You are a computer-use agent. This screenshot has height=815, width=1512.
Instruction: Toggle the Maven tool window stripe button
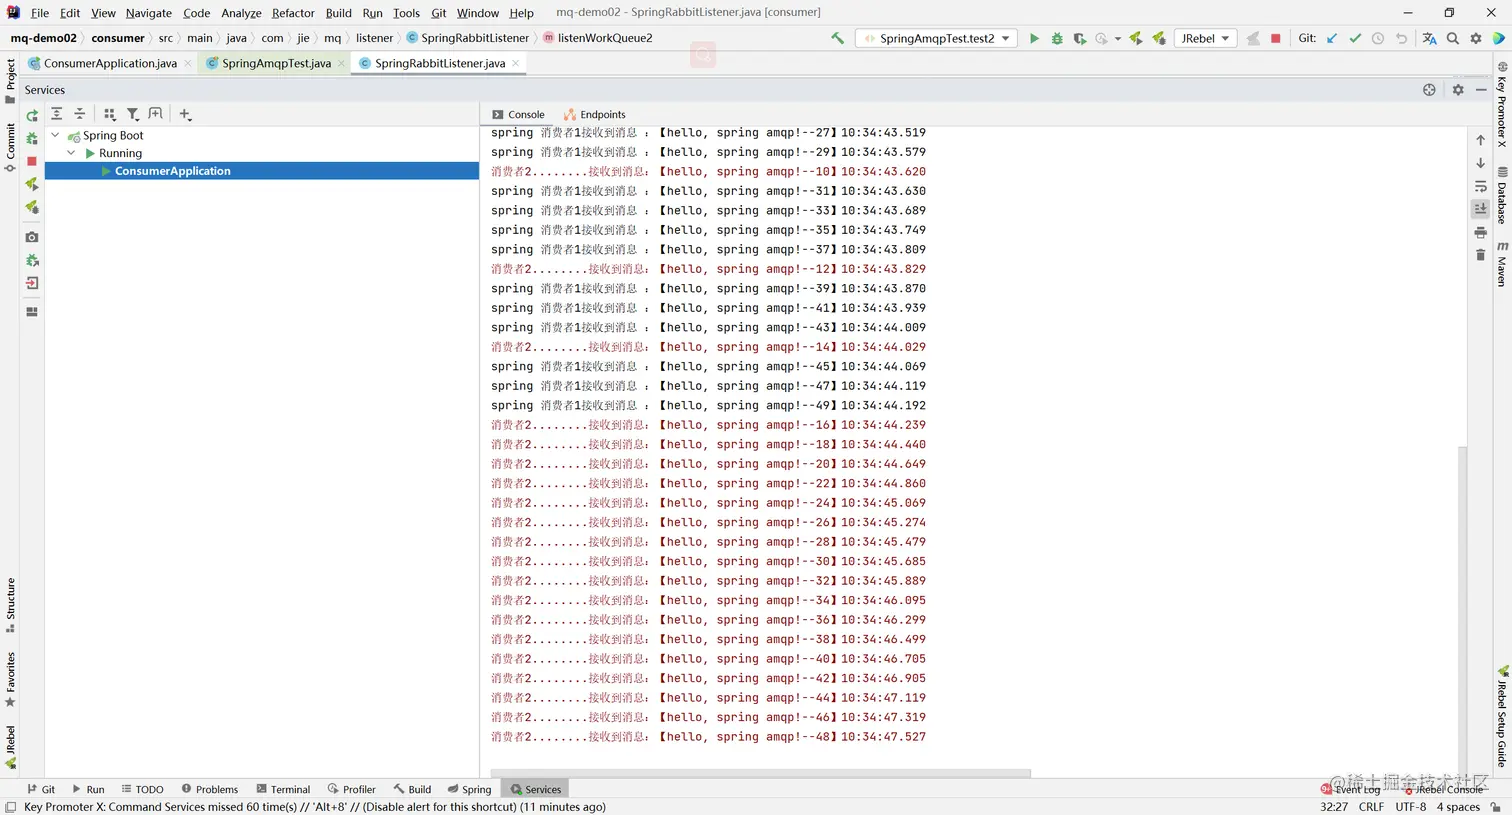pos(1502,264)
